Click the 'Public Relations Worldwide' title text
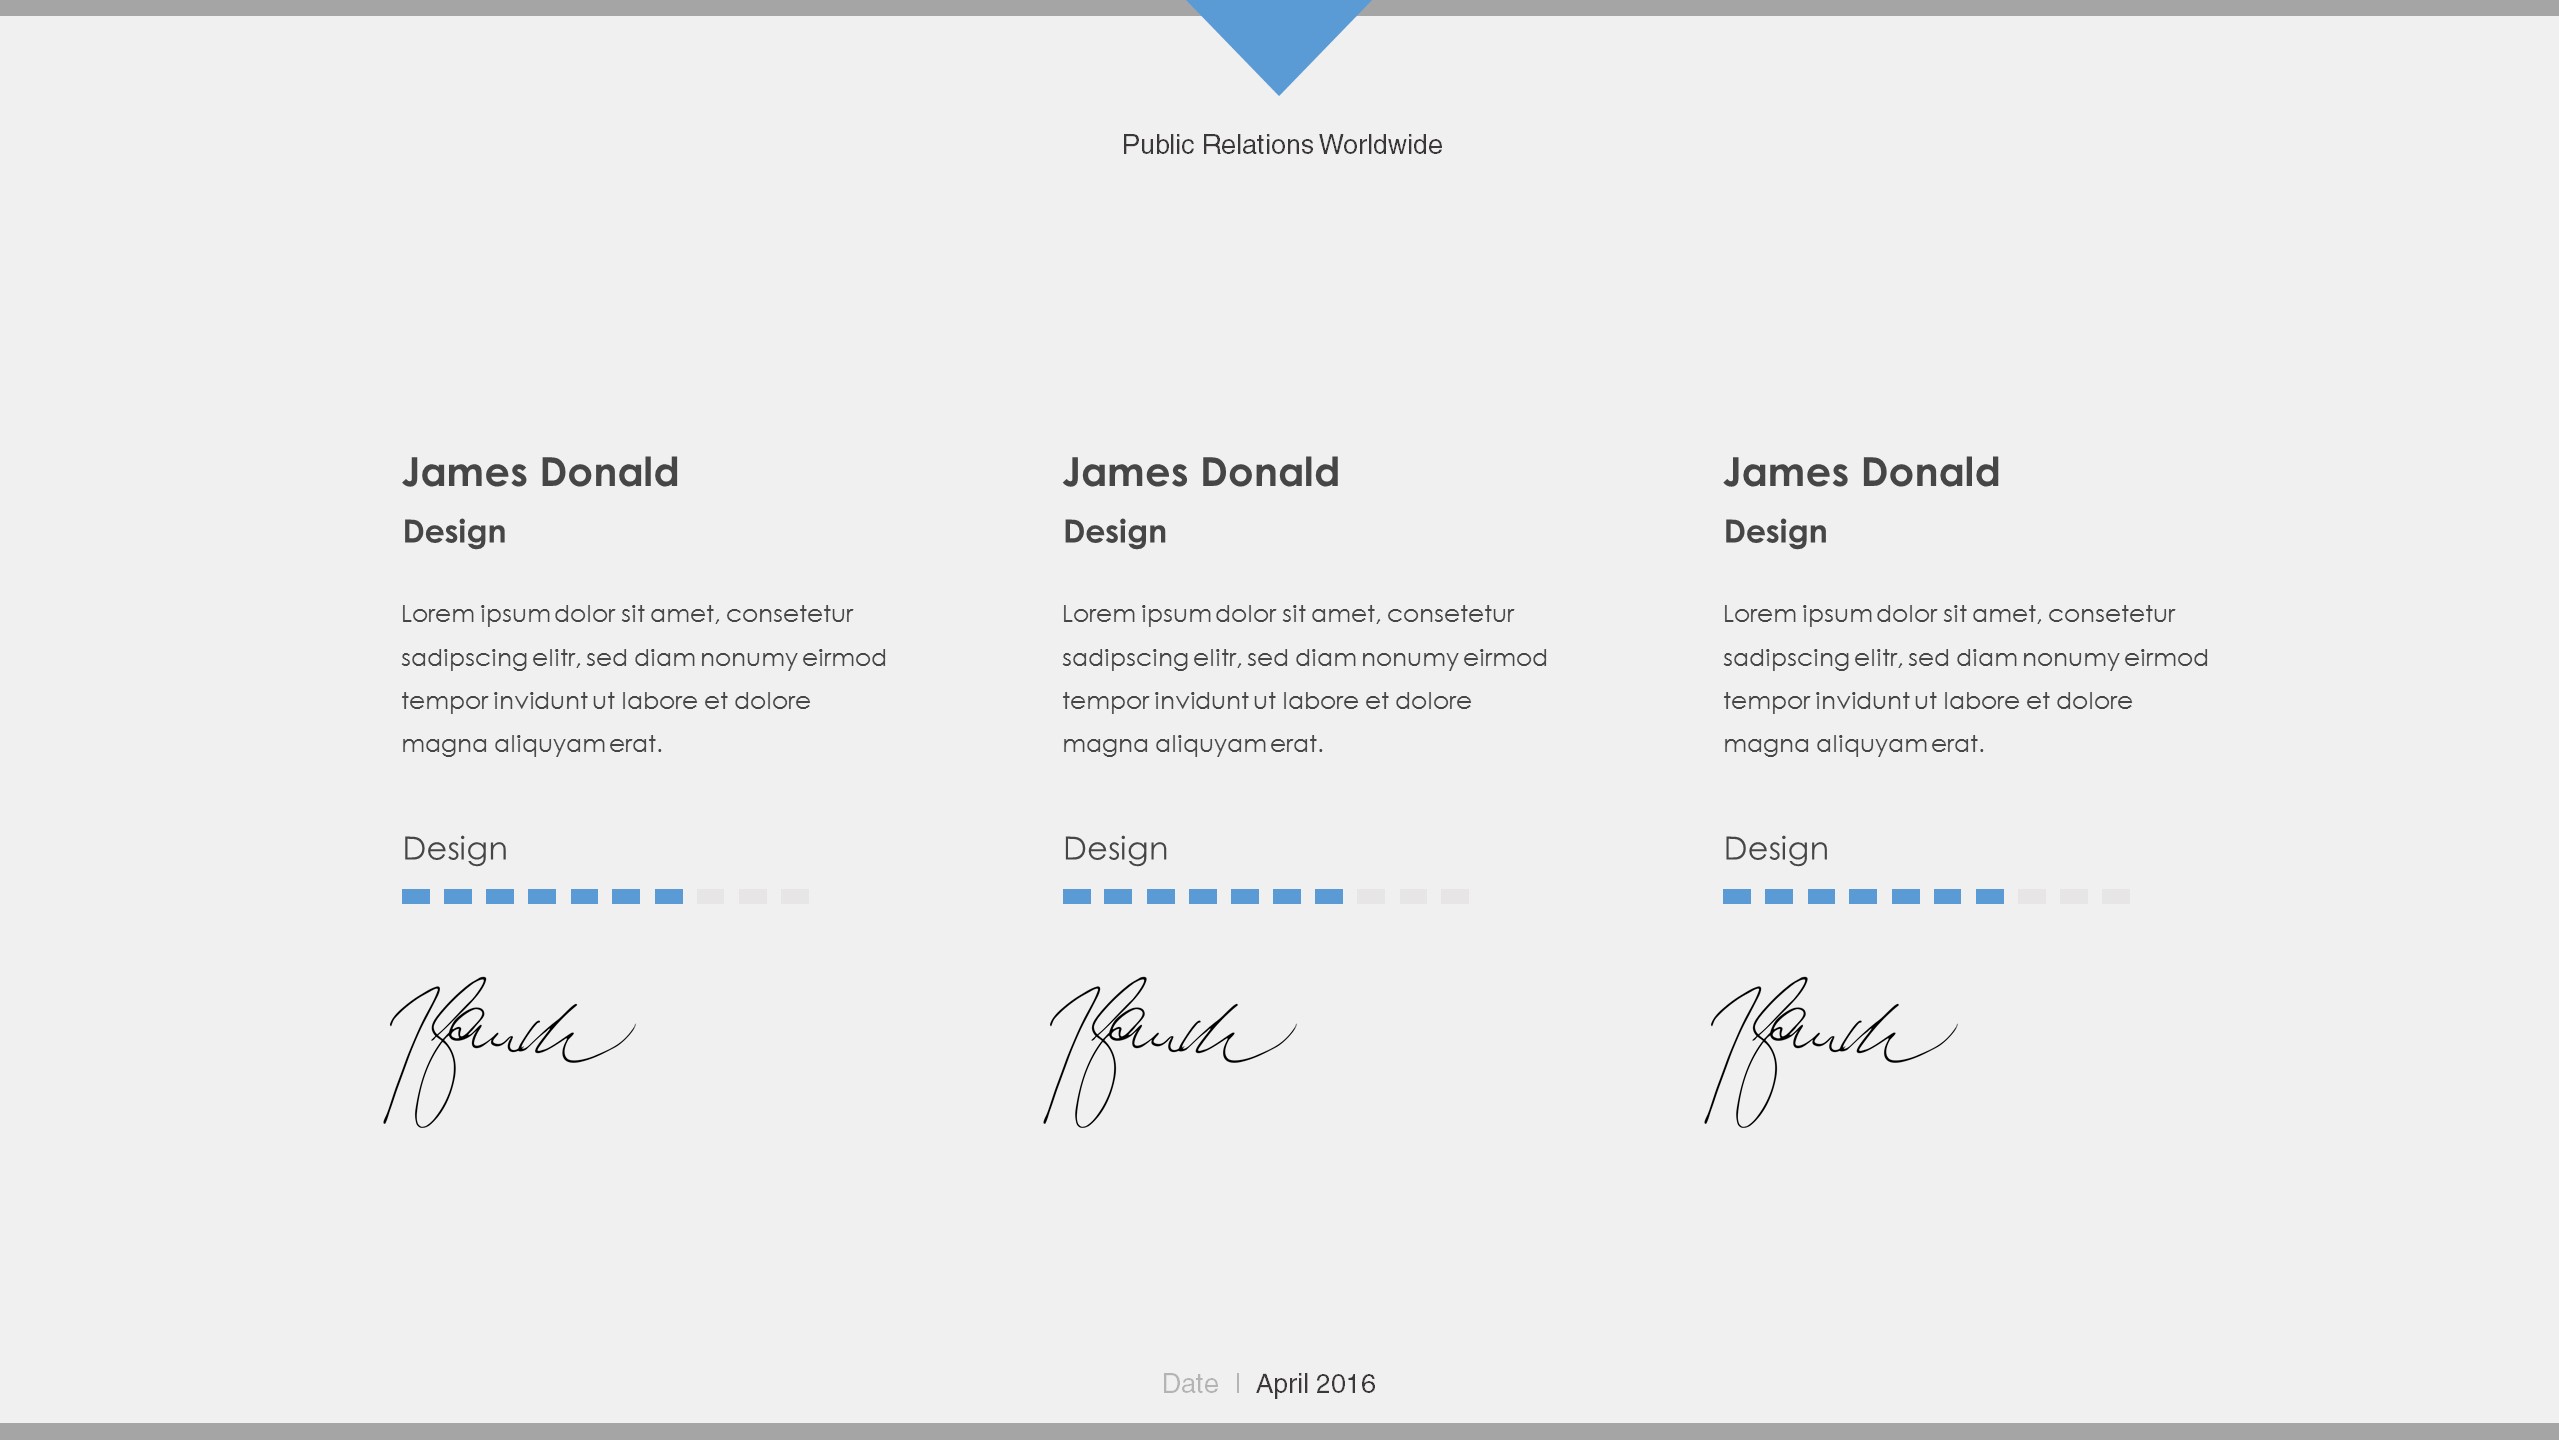Image resolution: width=2559 pixels, height=1440 pixels. coord(1281,145)
